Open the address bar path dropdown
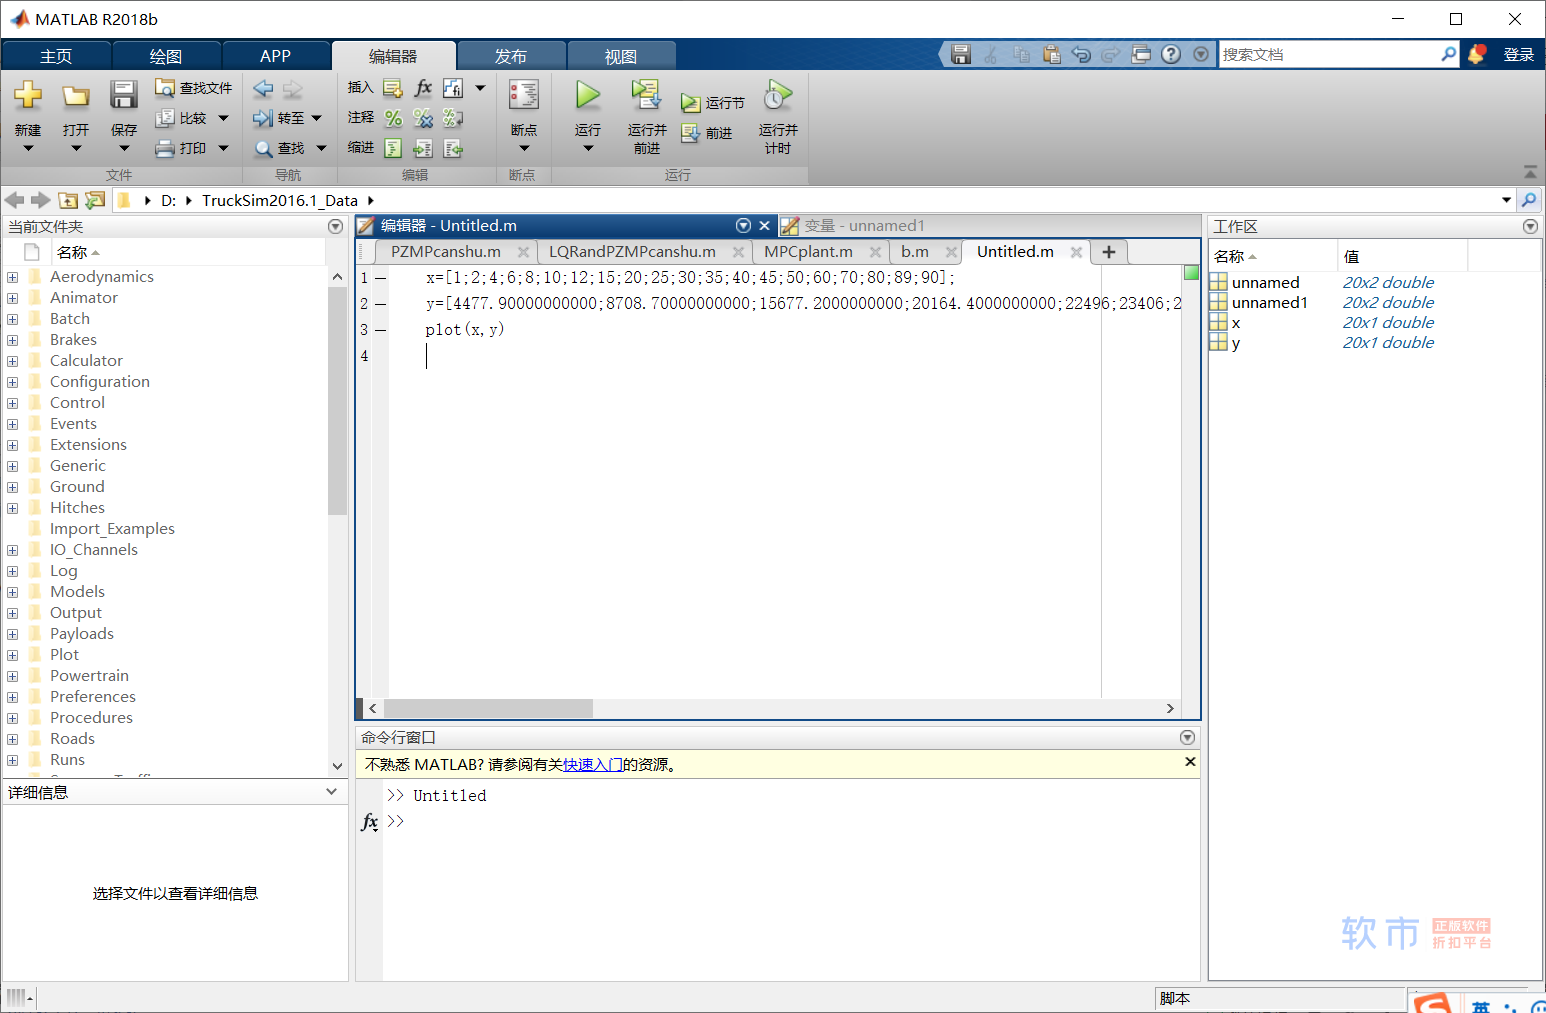Screen dimensions: 1546x1013 (x=1506, y=200)
